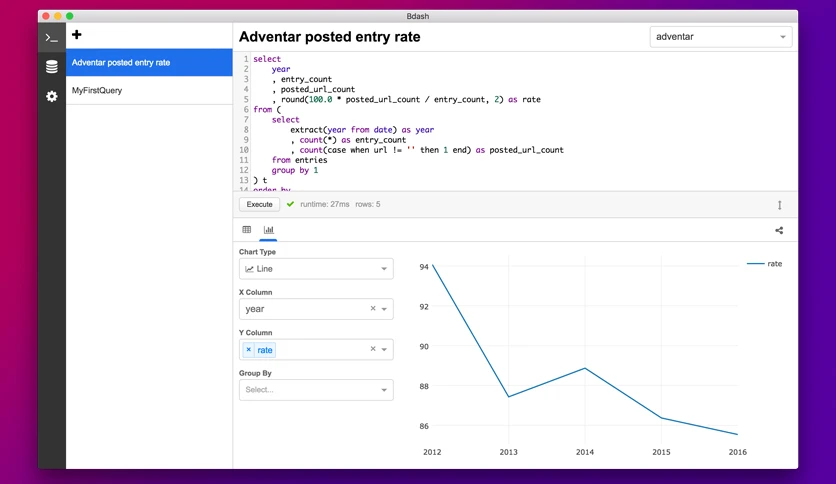836x484 pixels.
Task: Toggle the rate series in chart legend
Action: tap(765, 264)
